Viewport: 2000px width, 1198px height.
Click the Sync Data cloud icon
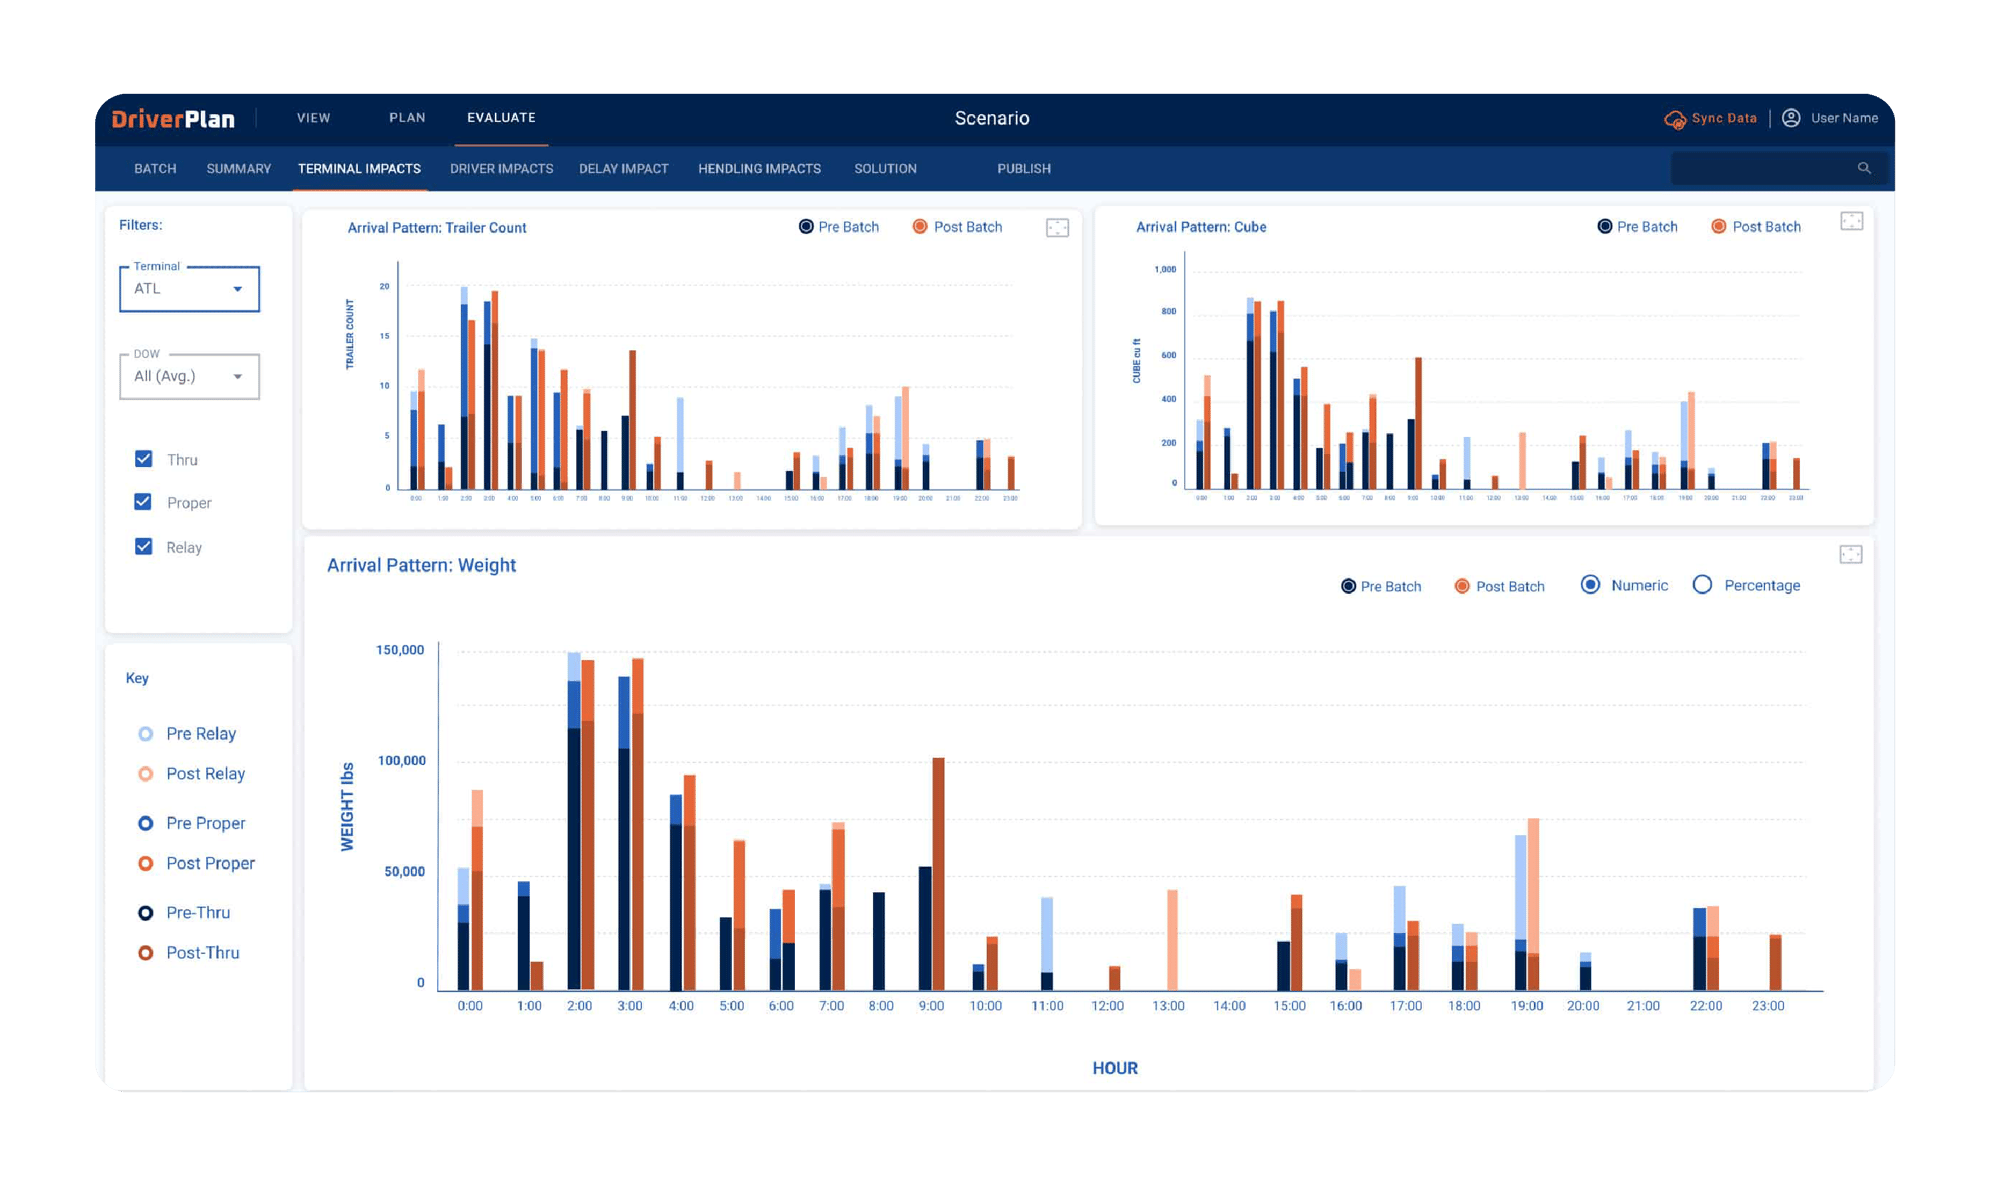pos(1674,119)
